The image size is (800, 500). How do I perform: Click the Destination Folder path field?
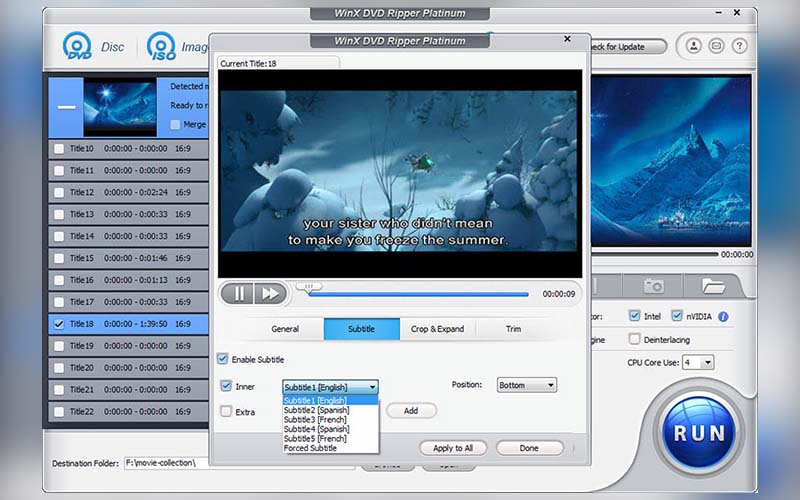pos(240,463)
